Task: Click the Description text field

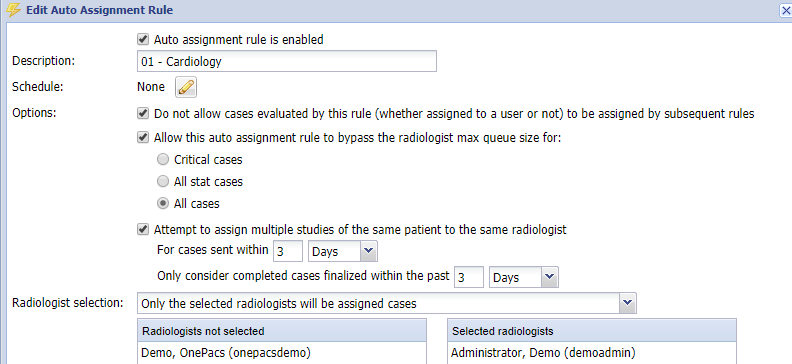Action: (x=287, y=61)
